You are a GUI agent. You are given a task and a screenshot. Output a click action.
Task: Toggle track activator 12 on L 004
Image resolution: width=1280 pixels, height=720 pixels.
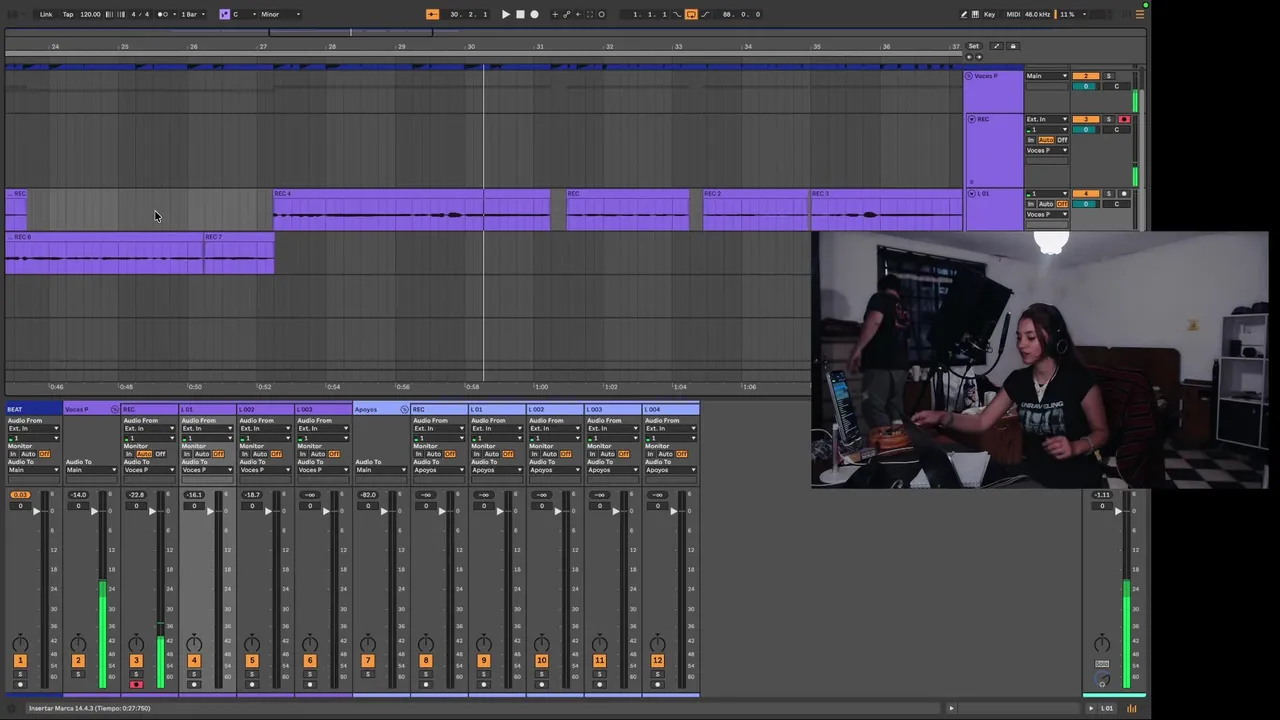click(x=658, y=660)
